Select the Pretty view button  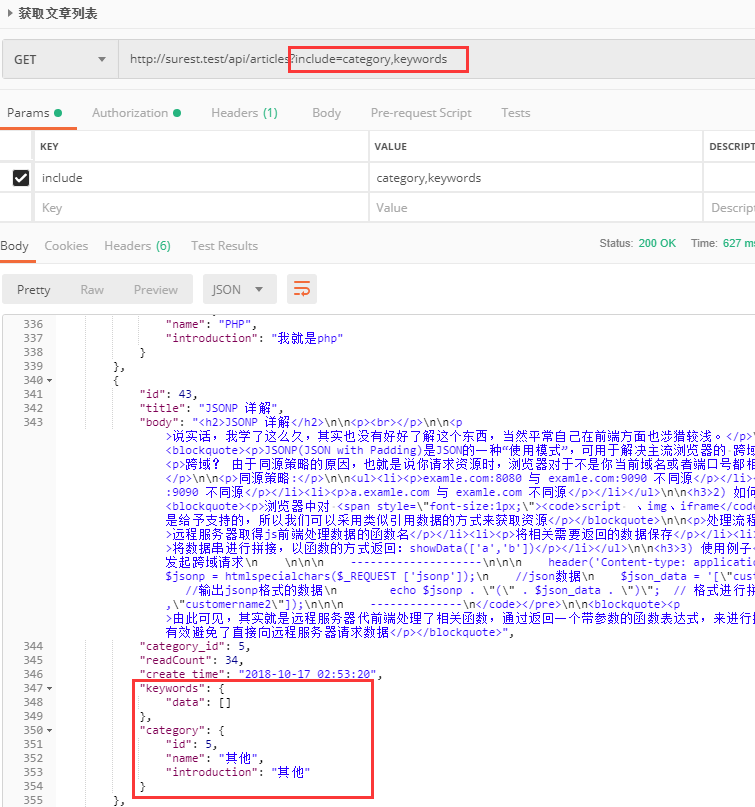[34, 290]
